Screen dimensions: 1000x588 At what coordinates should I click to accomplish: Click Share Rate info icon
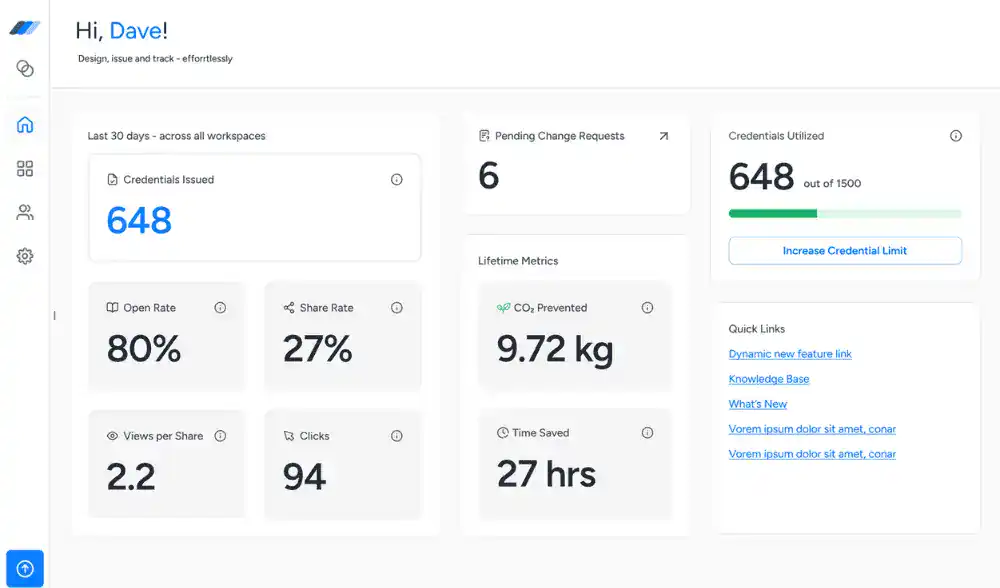pos(396,308)
